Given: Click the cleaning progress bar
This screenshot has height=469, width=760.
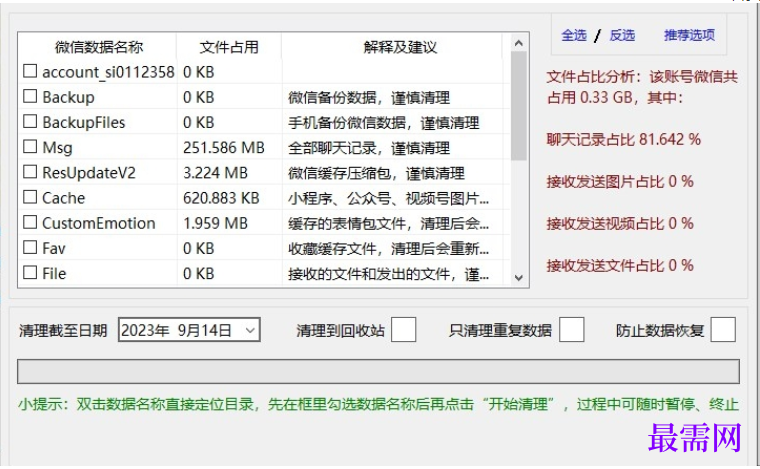Looking at the screenshot, I should (378, 372).
